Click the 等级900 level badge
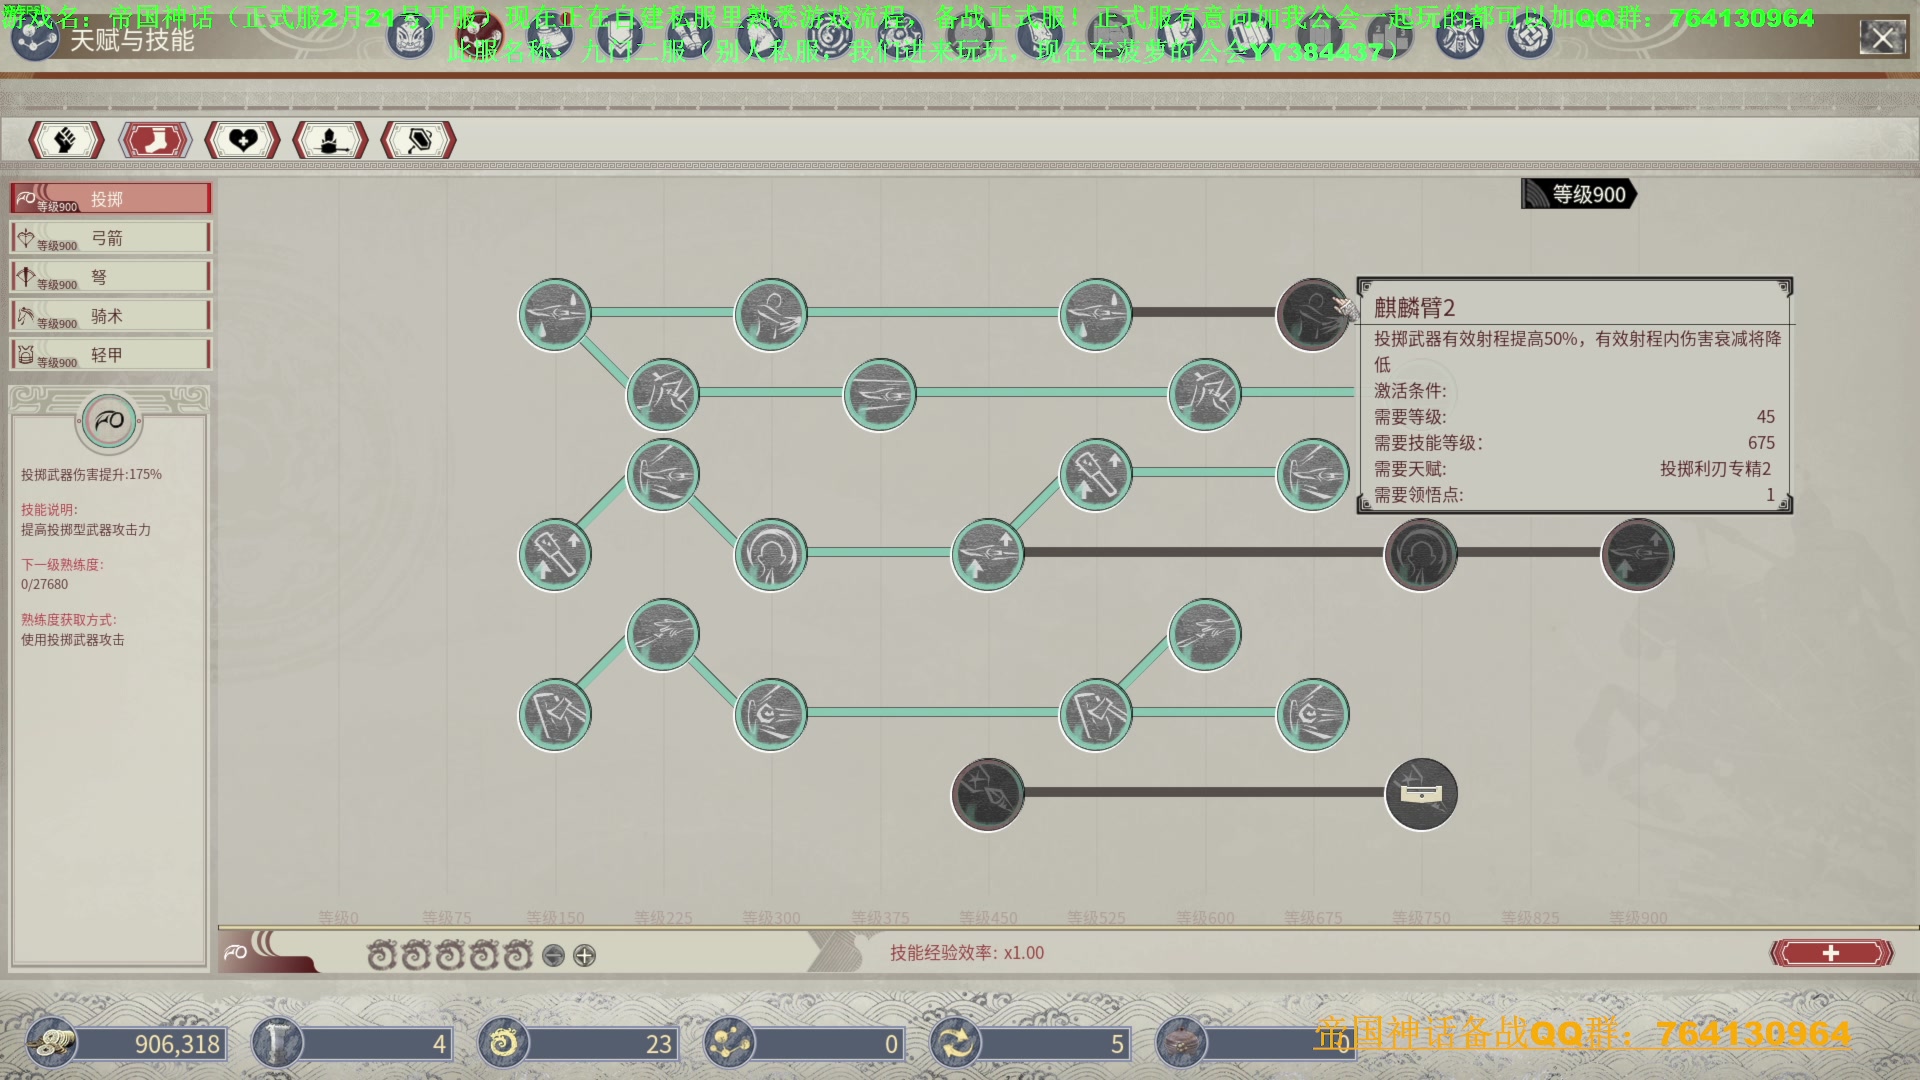 click(1578, 195)
